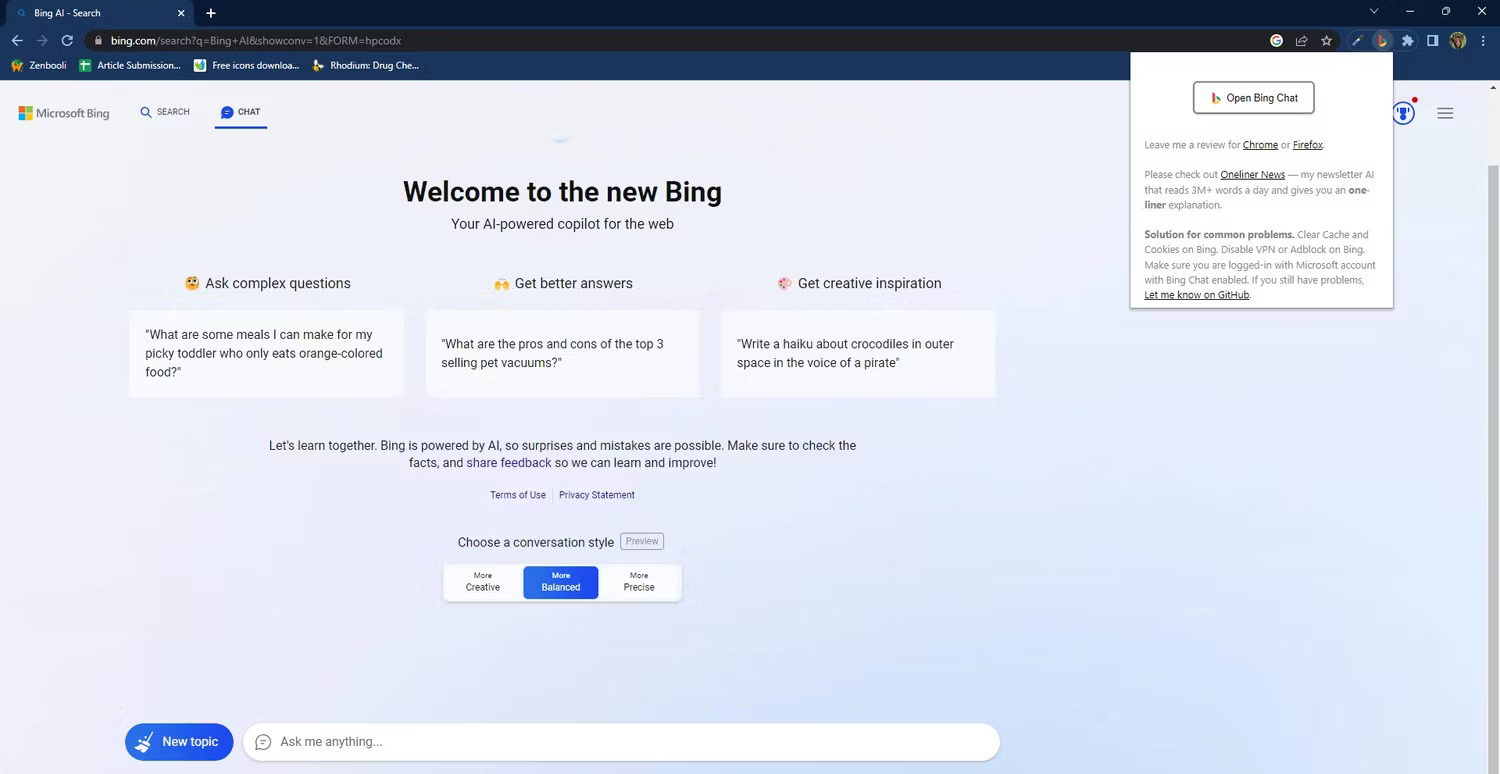Open the Article Submission bookmark
This screenshot has width=1500, height=774.
130,65
